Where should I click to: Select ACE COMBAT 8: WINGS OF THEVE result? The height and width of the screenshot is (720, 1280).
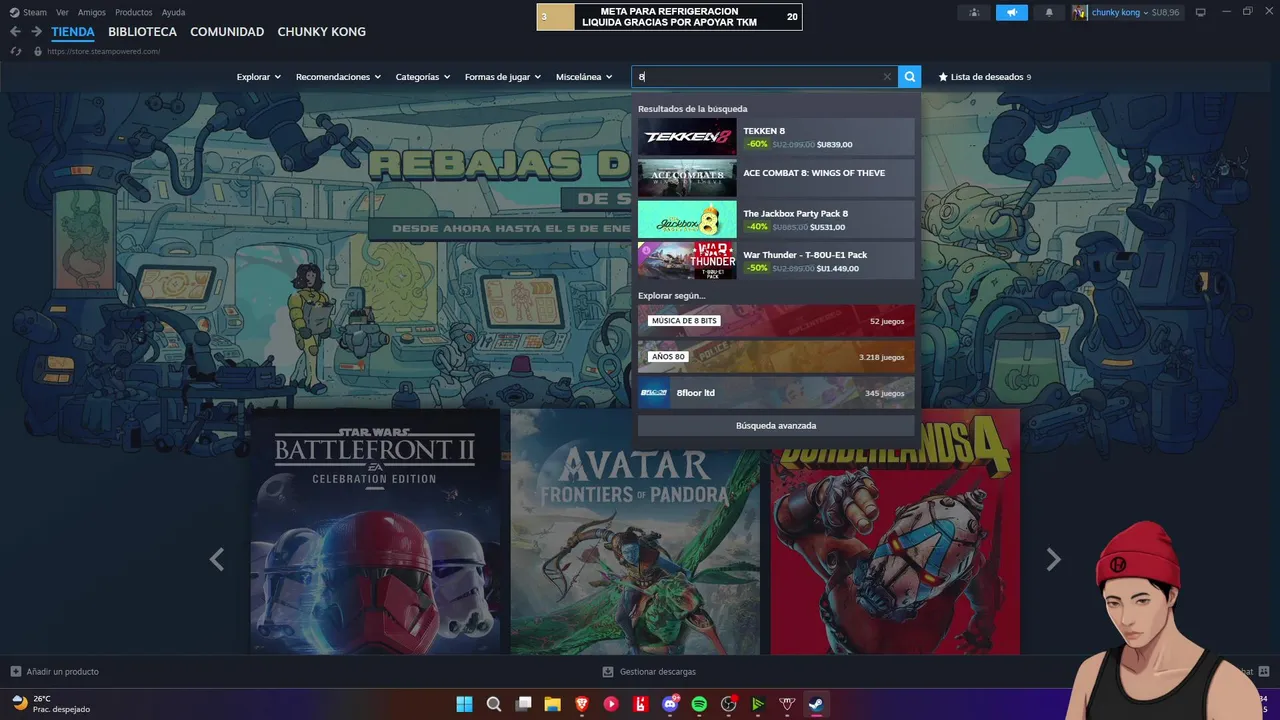coord(776,178)
